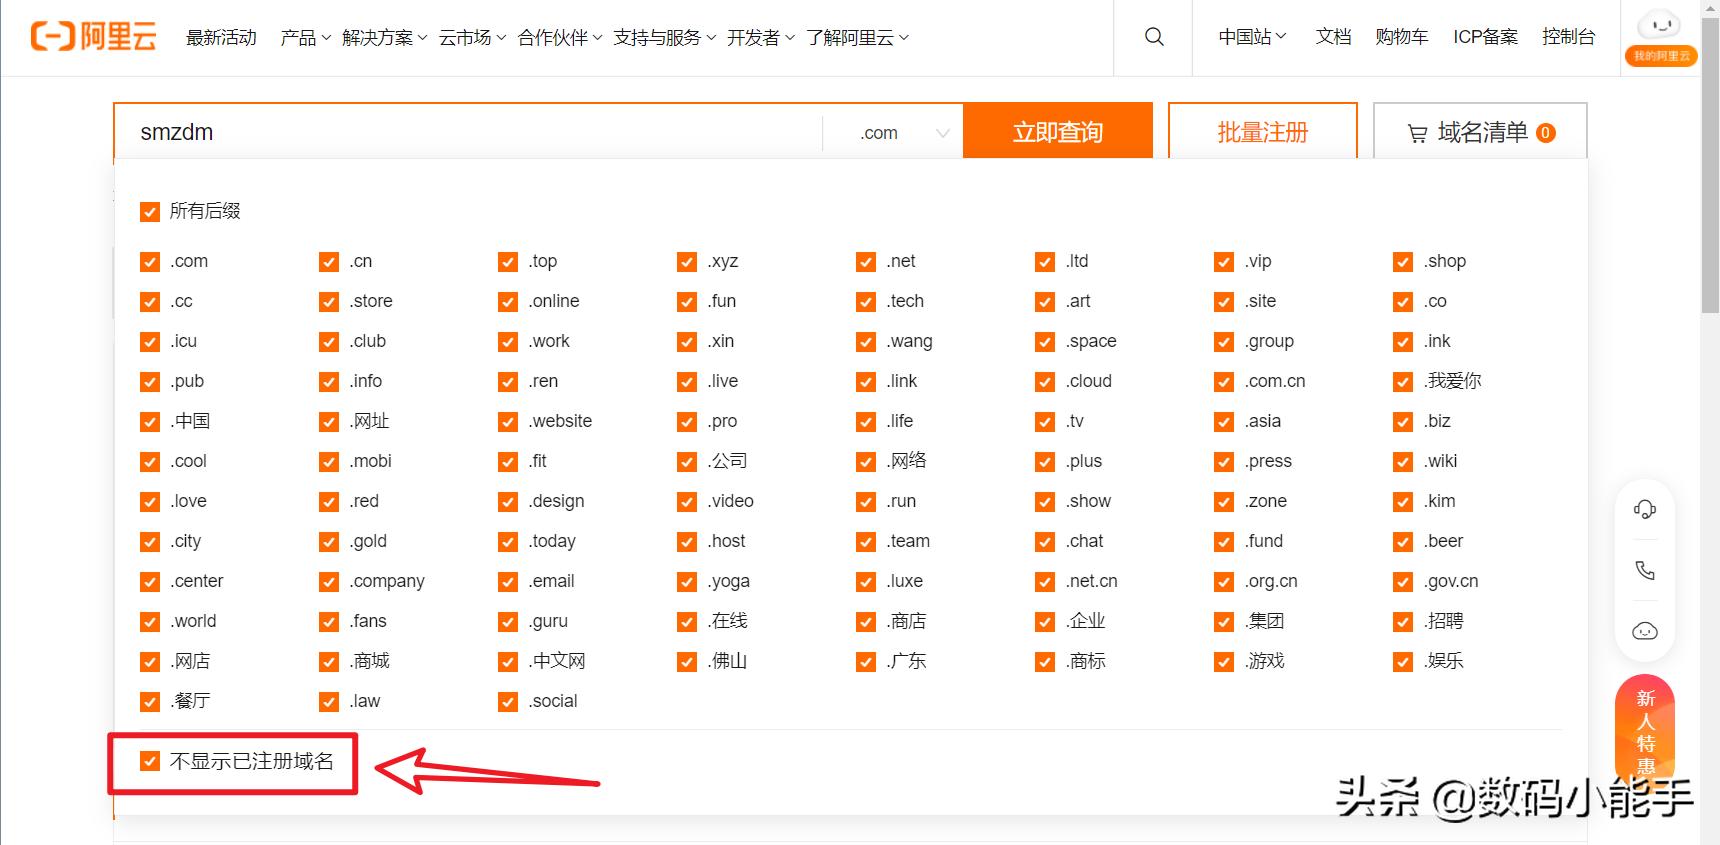Click the robot avatar account icon
Image resolution: width=1720 pixels, height=845 pixels.
point(1660,27)
